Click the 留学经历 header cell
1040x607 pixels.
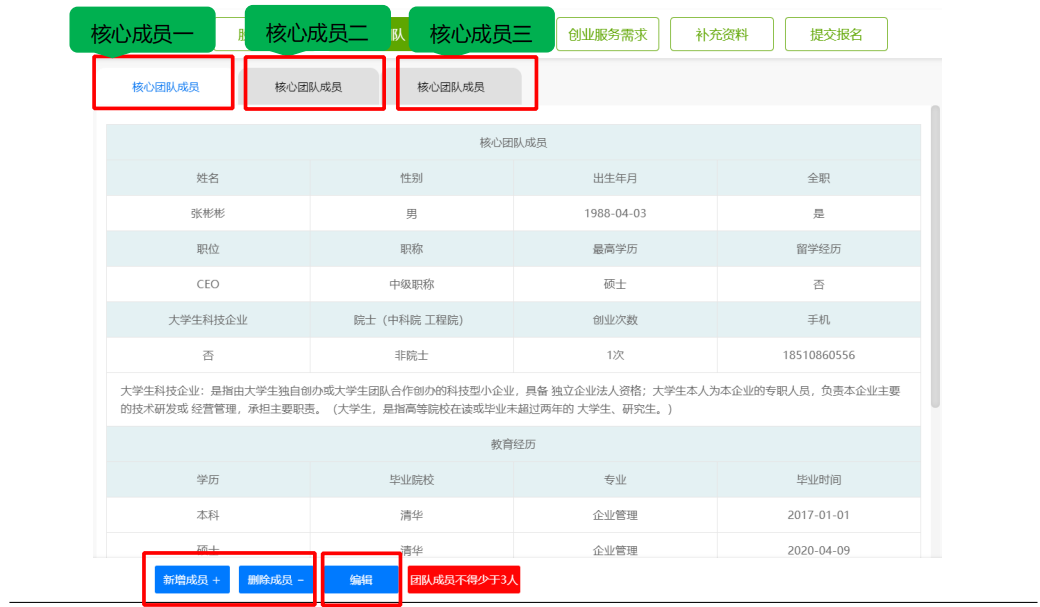coord(818,249)
